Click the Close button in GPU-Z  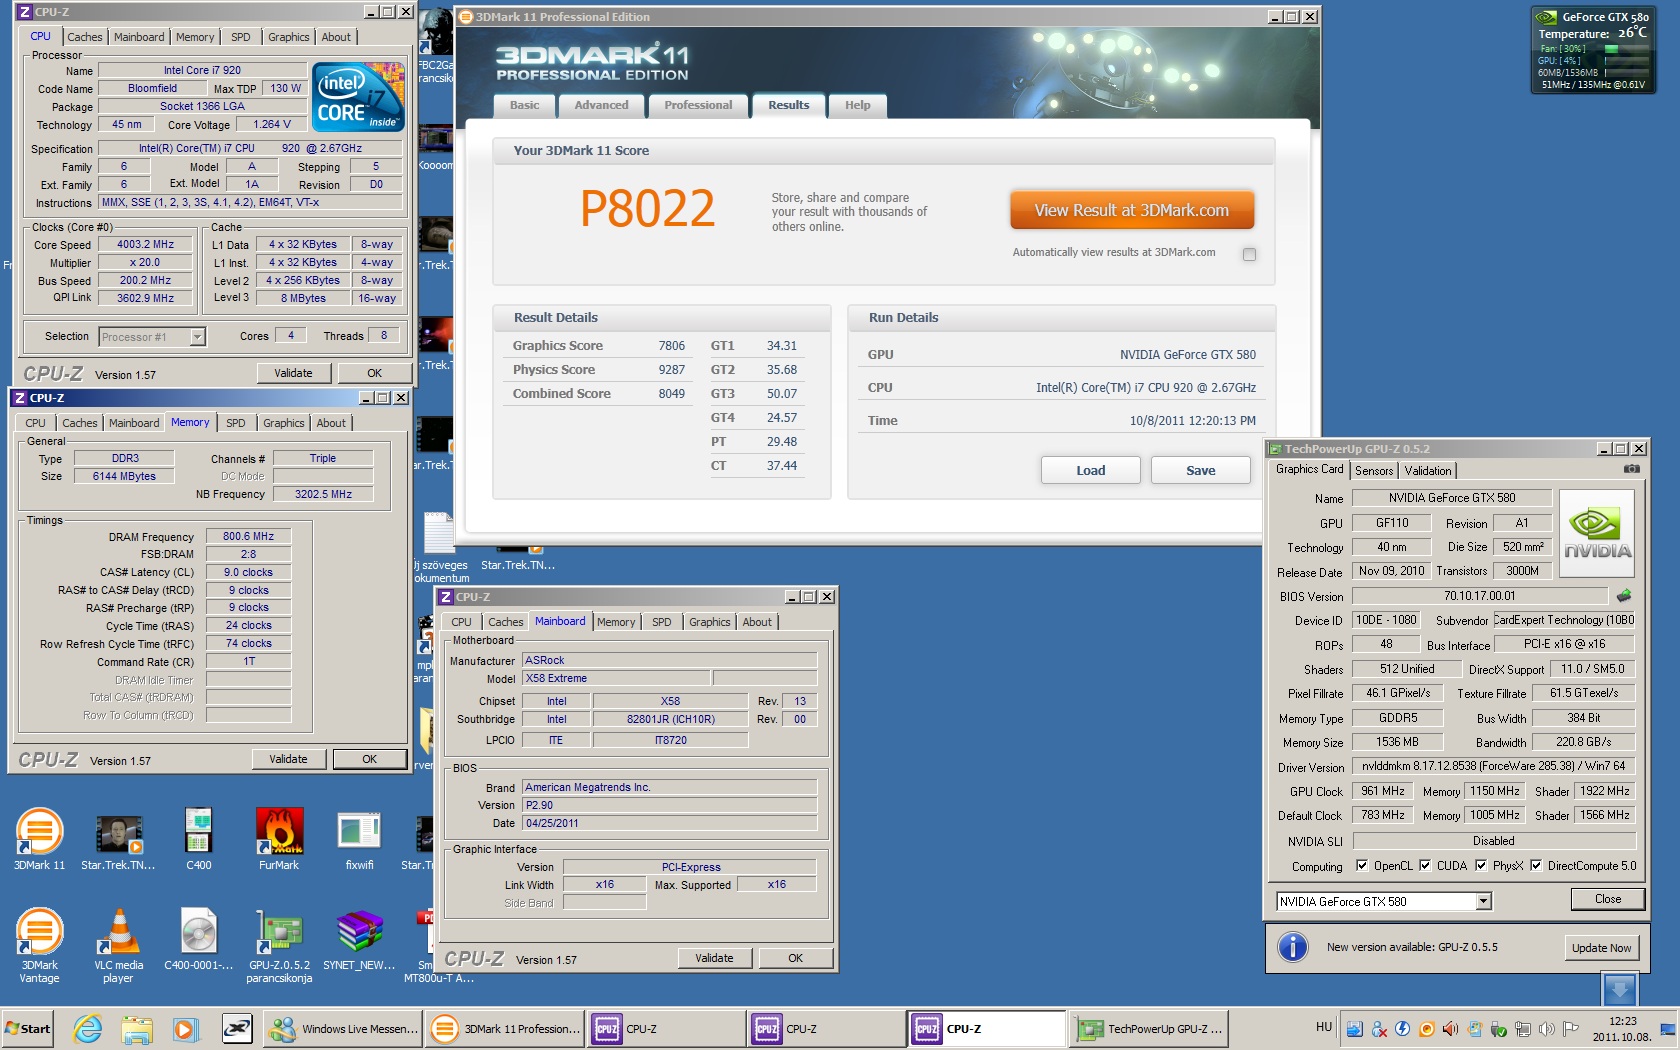click(x=1608, y=900)
